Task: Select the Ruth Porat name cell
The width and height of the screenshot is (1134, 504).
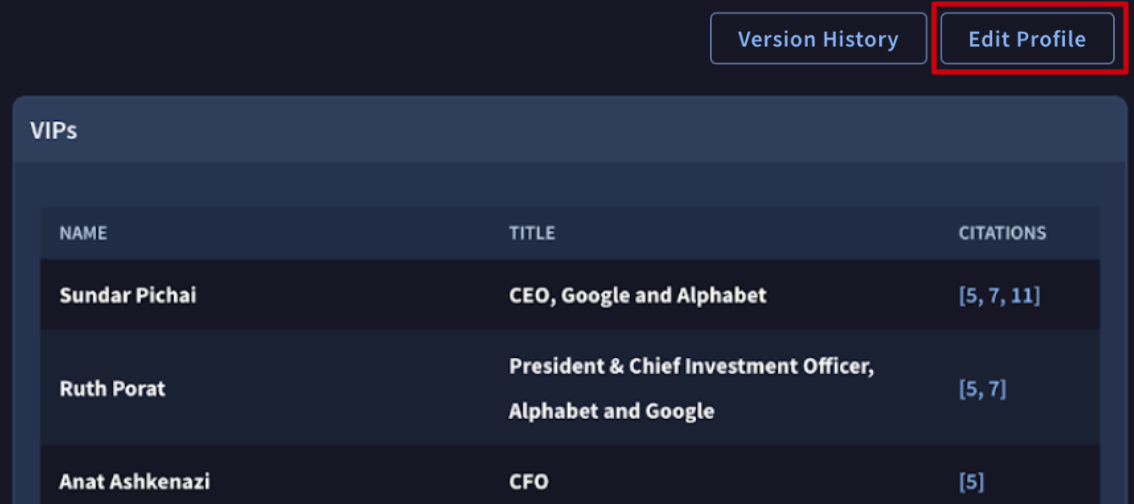Action: (x=112, y=388)
